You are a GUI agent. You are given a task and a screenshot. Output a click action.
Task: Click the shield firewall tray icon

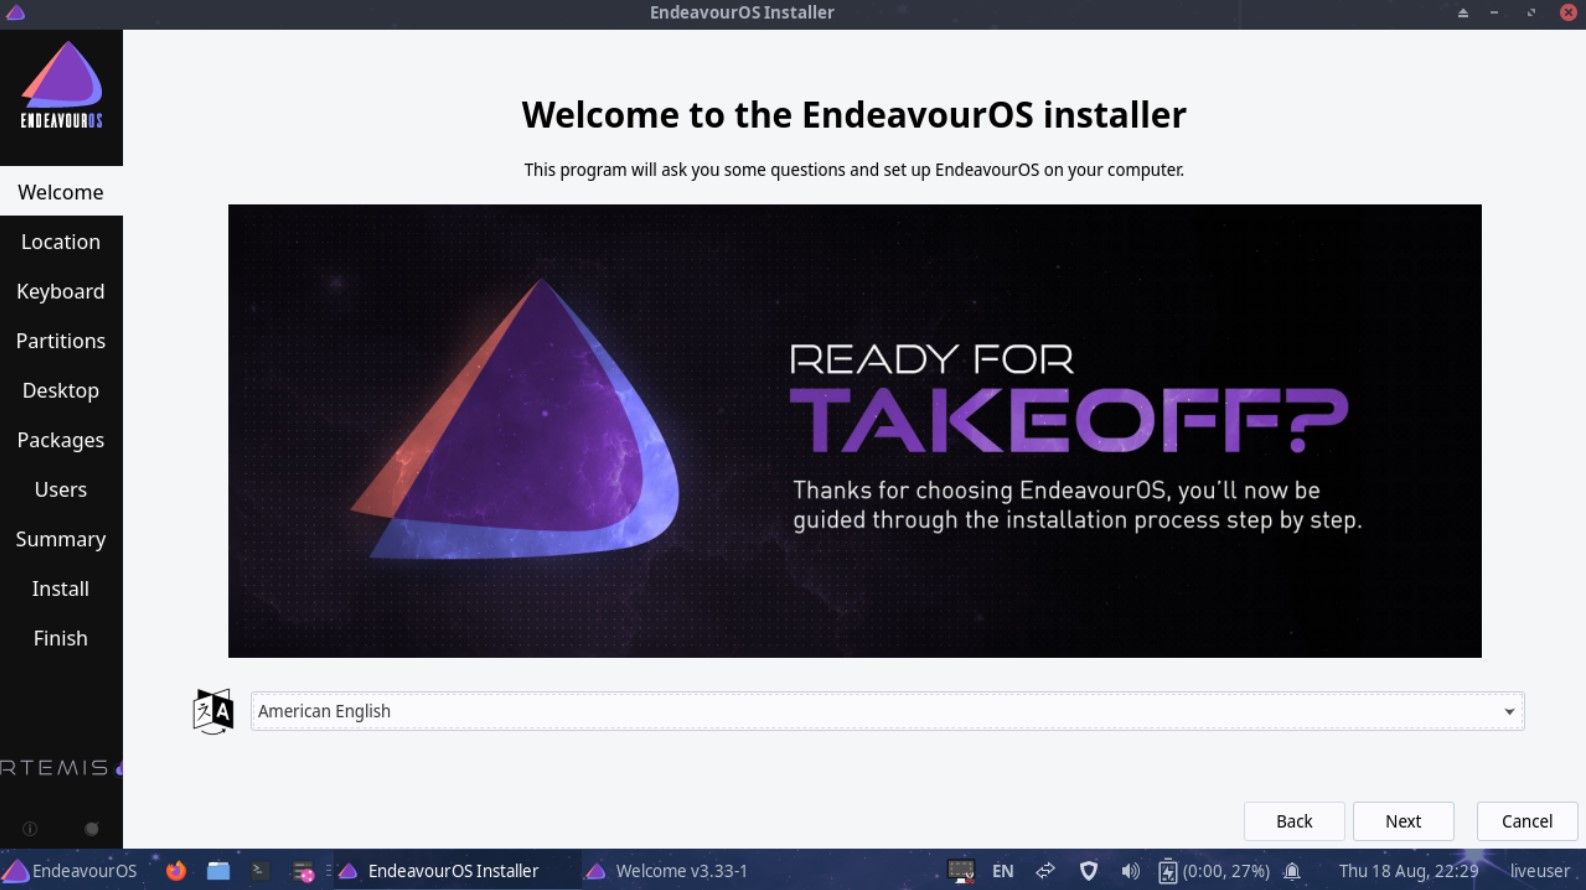pyautogui.click(x=1089, y=871)
